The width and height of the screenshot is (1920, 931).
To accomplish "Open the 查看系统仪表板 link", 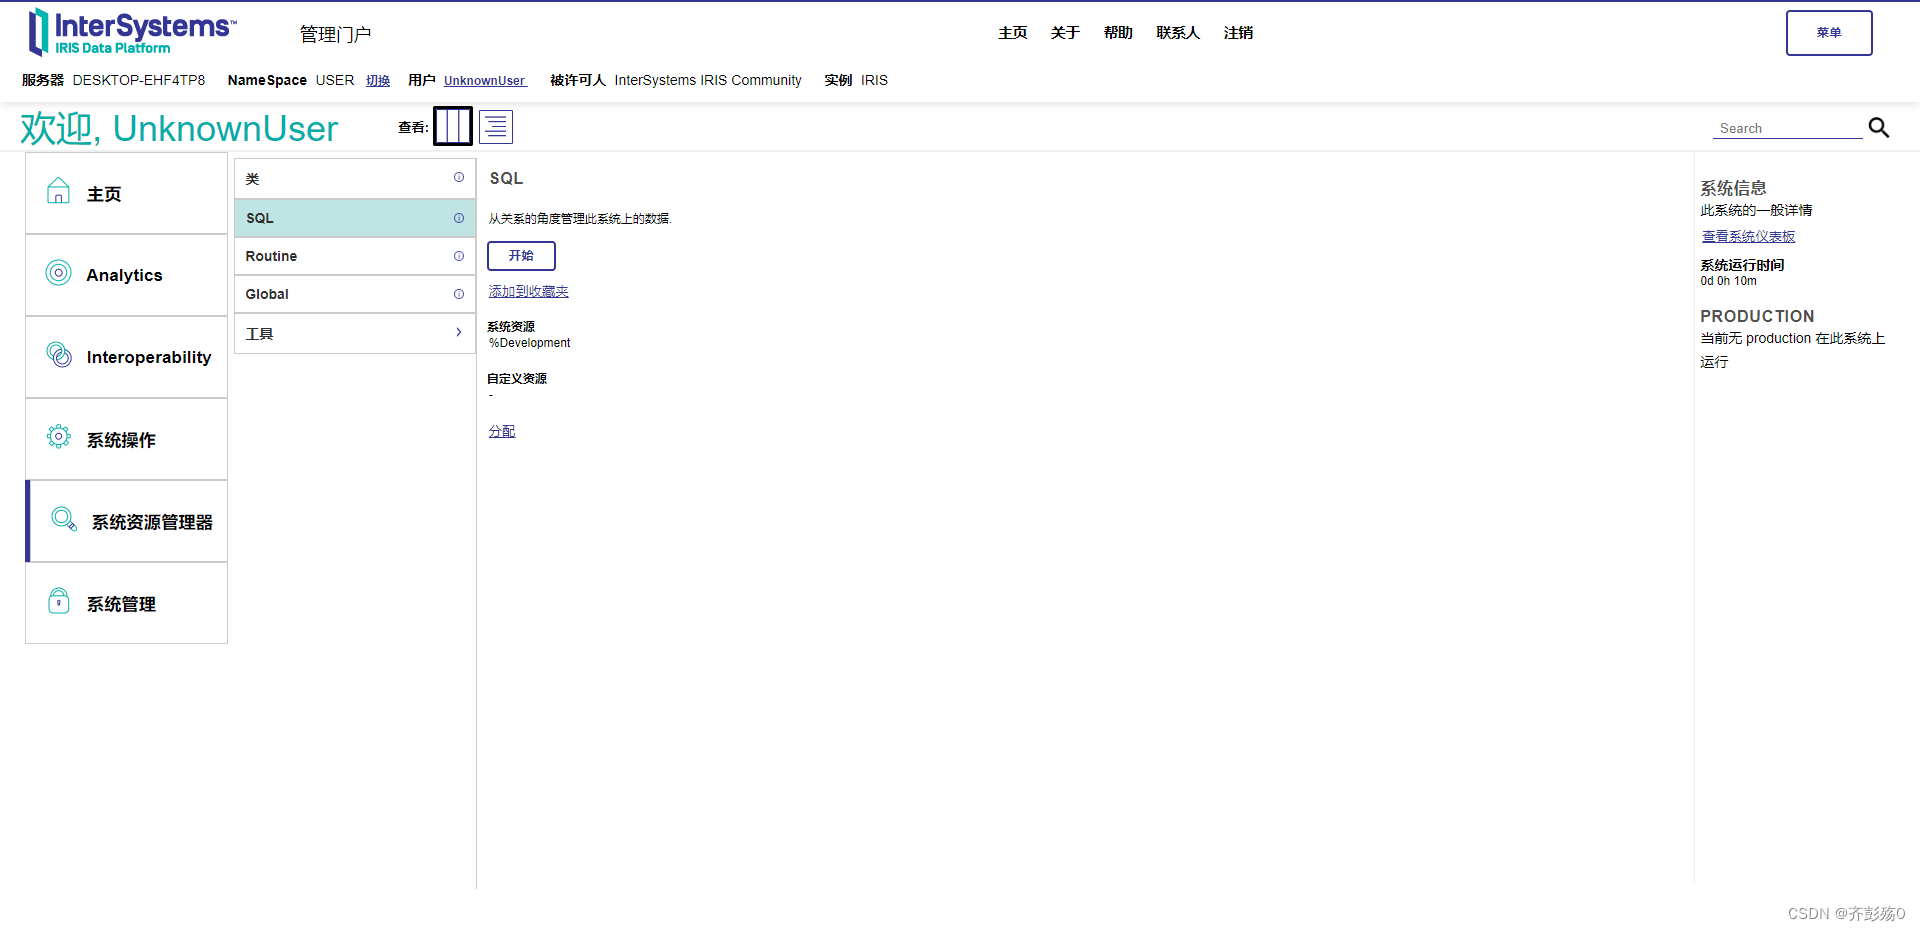I will point(1747,236).
